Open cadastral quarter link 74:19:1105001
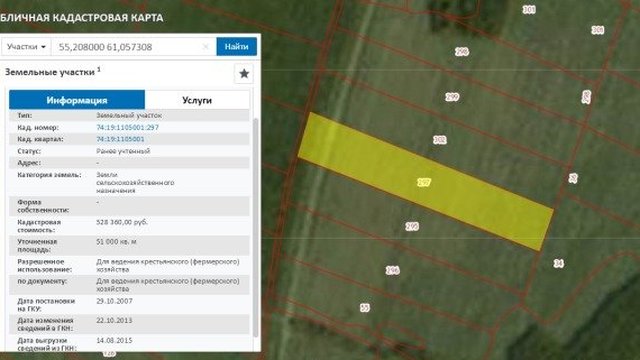Screen dimensions: 640x360 point(120,139)
